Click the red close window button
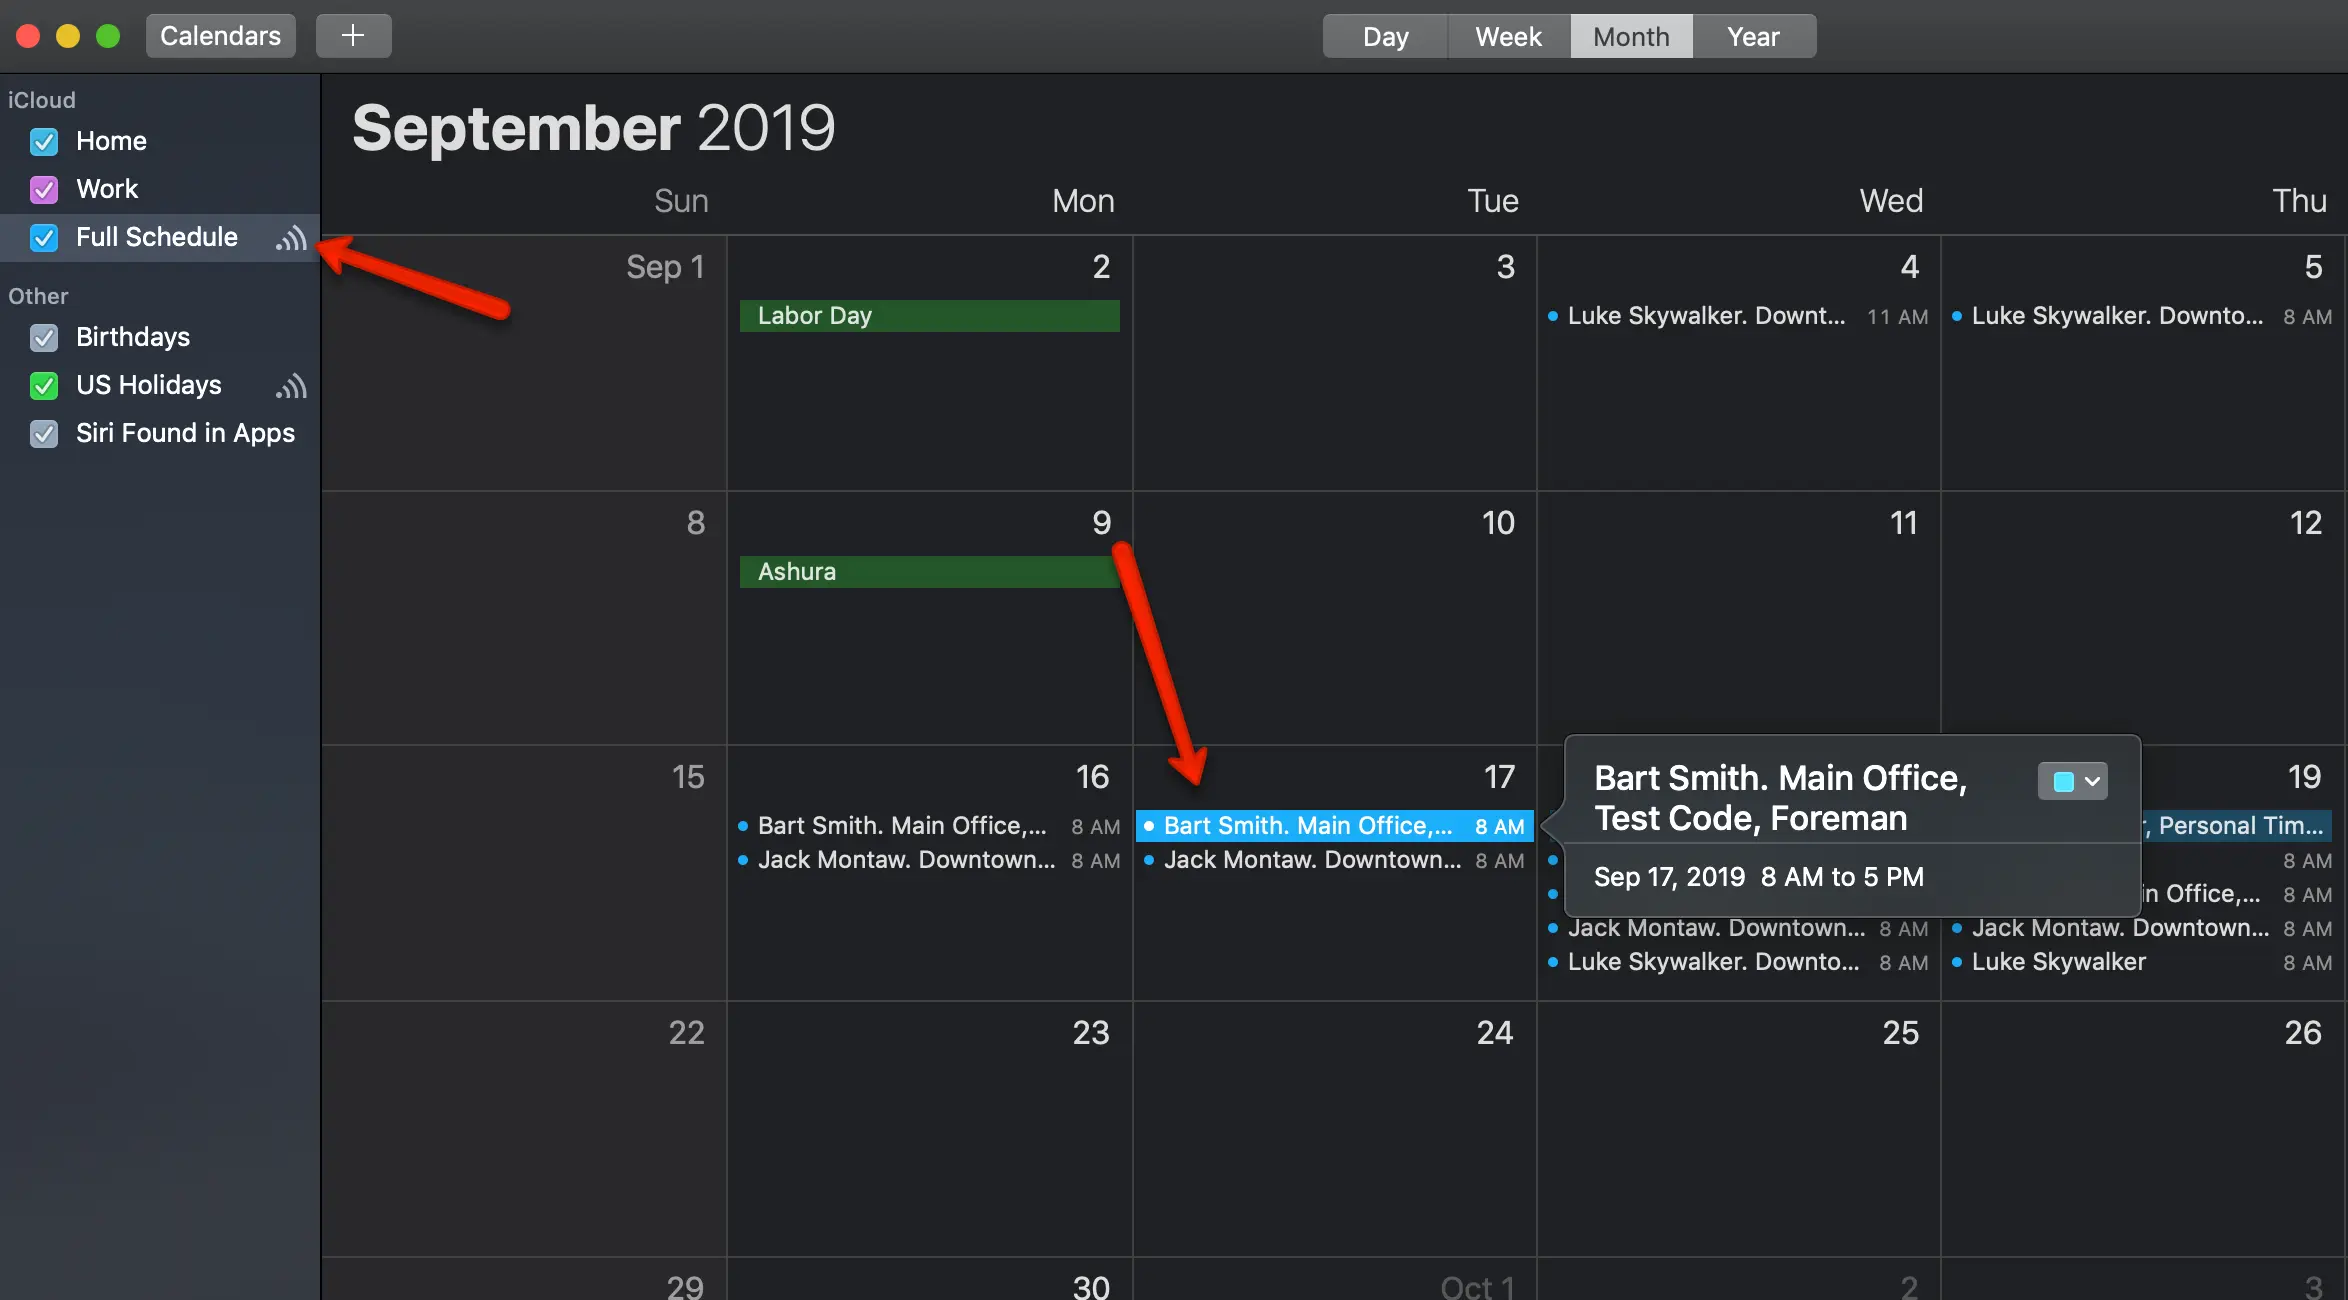The image size is (2348, 1300). point(28,36)
